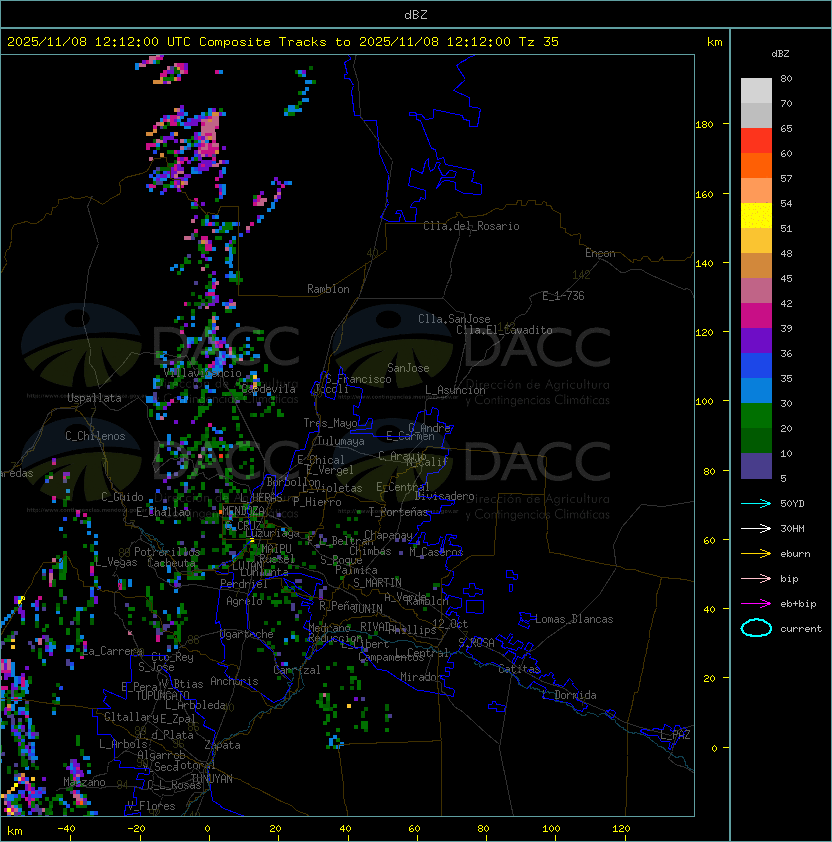Pick the 36 dBZ blue swatch
Image resolution: width=832 pixels, height=842 pixels.
[x=756, y=366]
